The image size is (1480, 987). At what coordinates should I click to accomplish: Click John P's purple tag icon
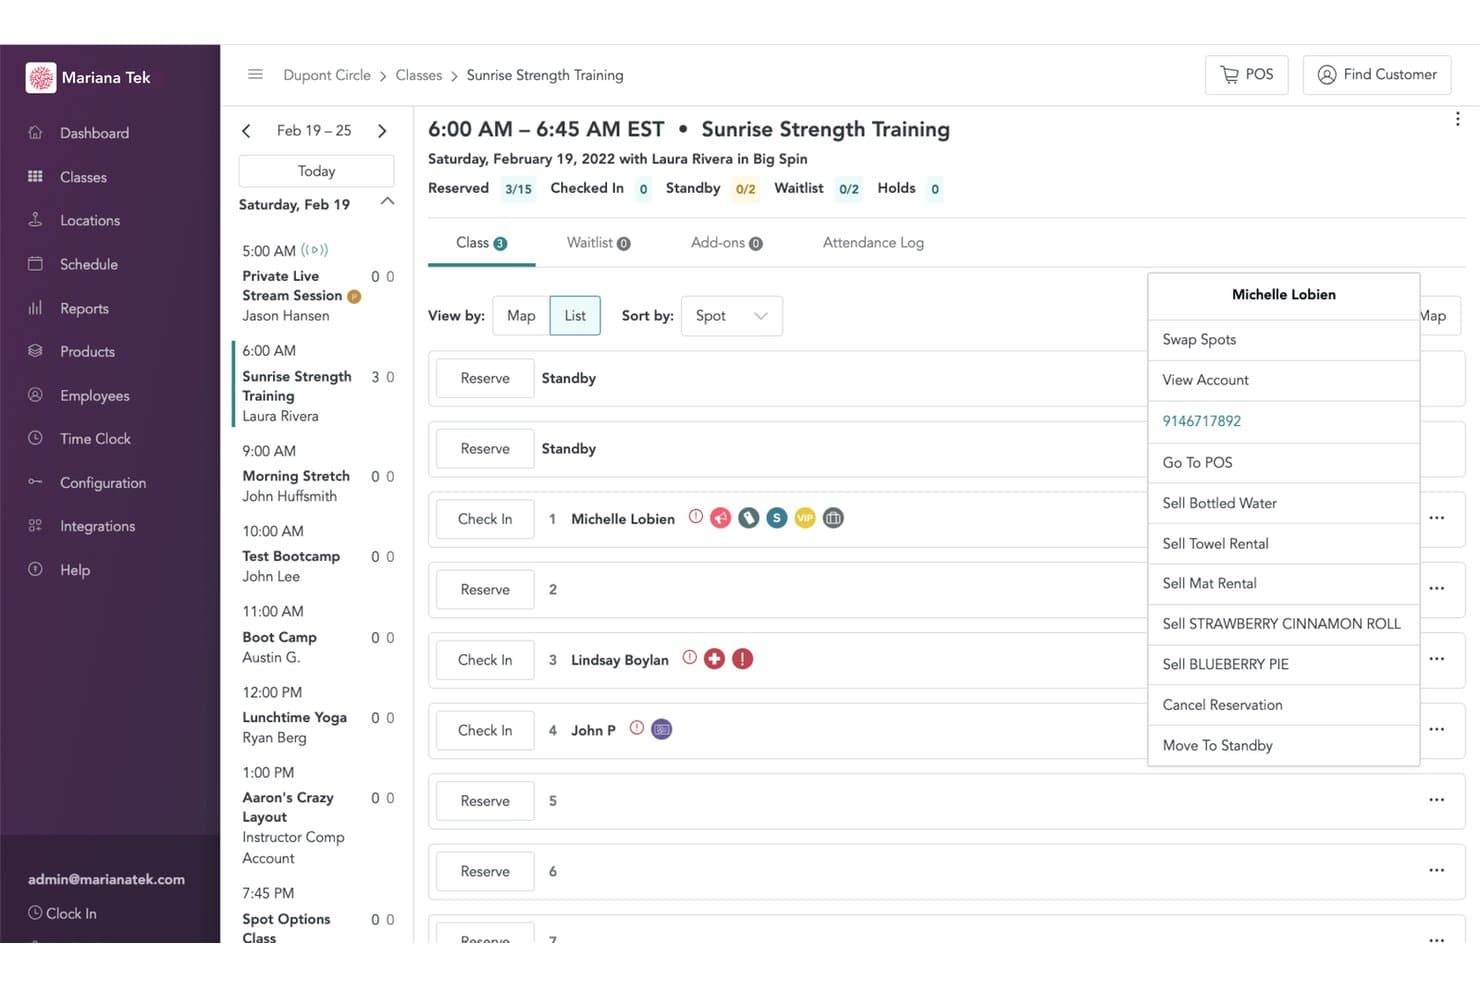pyautogui.click(x=662, y=729)
